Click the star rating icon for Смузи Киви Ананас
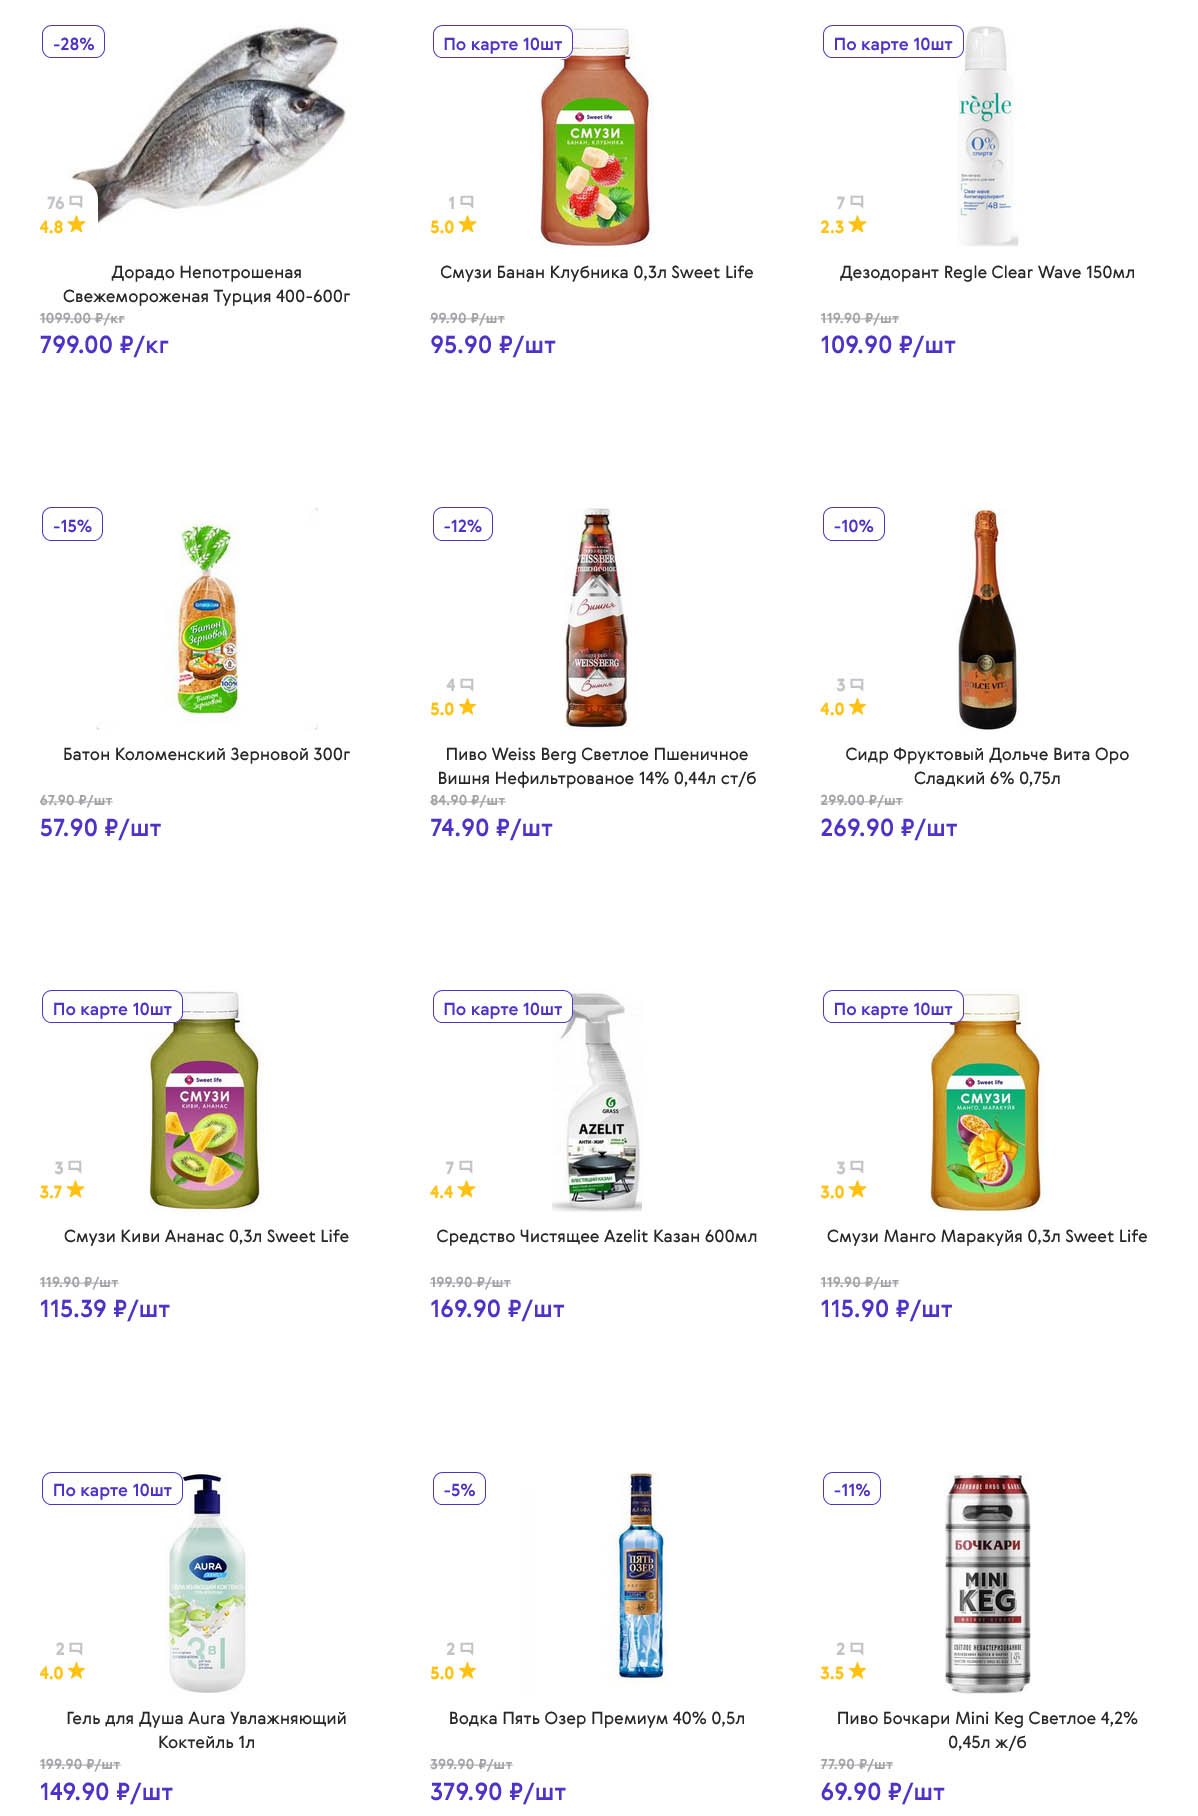Image resolution: width=1198 pixels, height=1816 pixels. coord(76,1190)
